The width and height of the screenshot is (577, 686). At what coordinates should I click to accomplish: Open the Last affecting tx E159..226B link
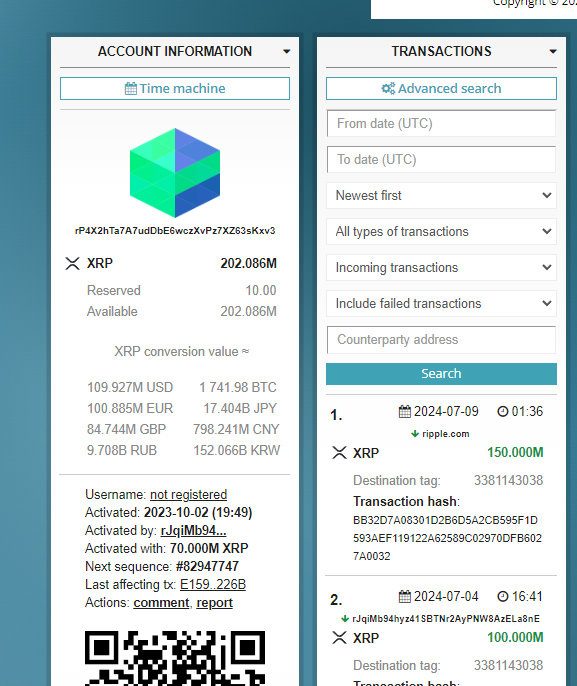213,584
